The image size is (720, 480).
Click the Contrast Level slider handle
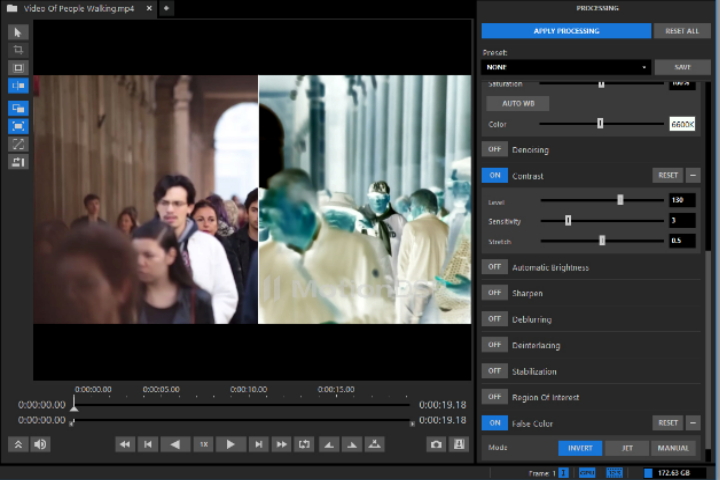tap(620, 200)
